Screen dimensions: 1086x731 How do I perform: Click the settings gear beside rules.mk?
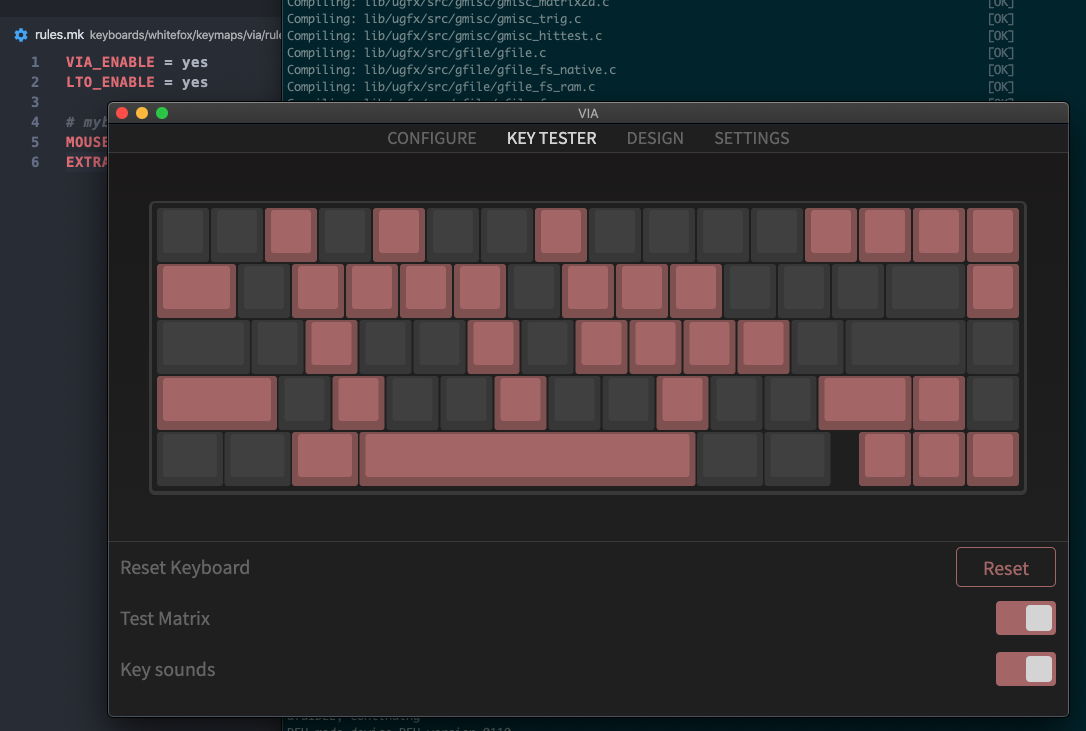[19, 35]
